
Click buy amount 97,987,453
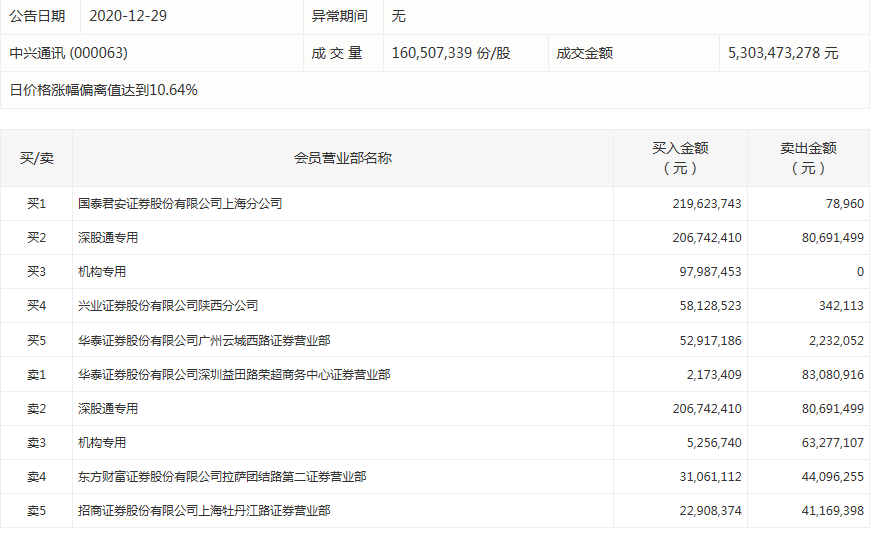(x=710, y=271)
